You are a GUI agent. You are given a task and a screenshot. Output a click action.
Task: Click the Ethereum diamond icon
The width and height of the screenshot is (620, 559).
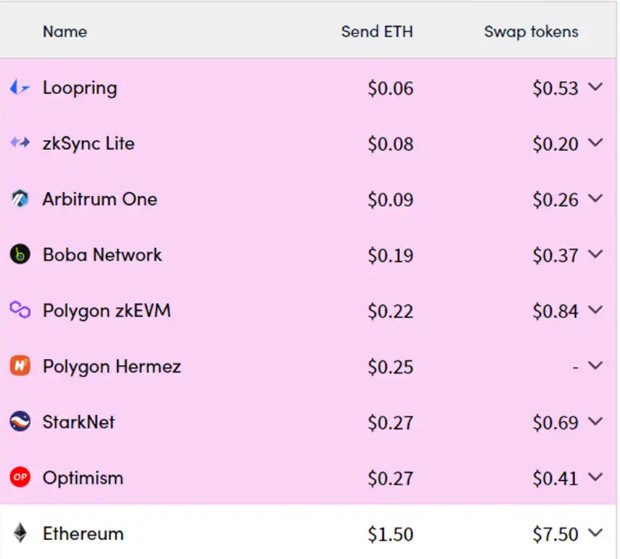(20, 533)
